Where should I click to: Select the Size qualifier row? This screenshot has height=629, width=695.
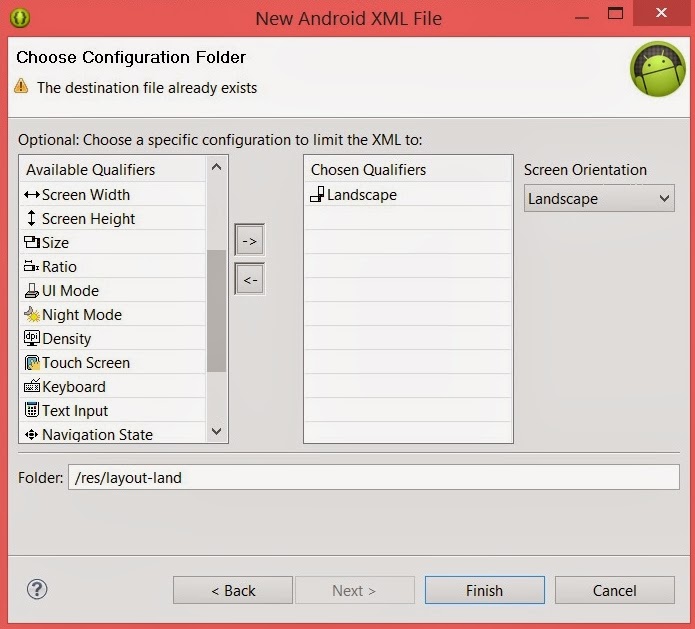tap(113, 242)
